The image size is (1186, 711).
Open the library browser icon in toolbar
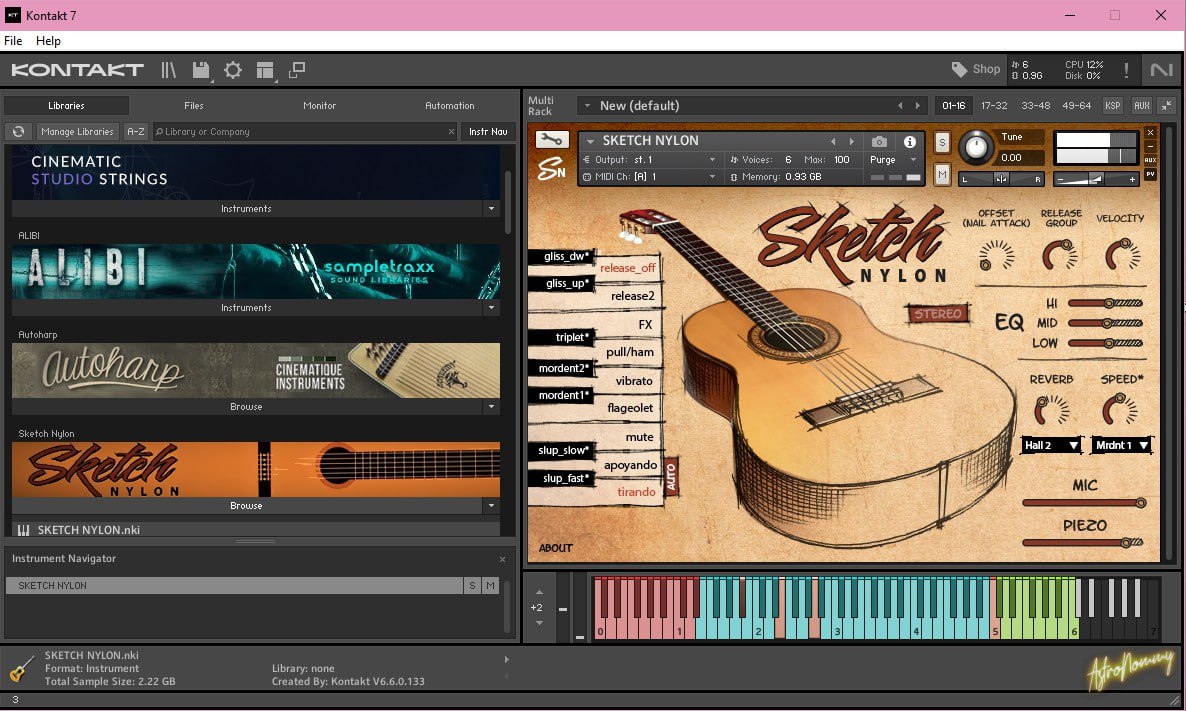[169, 70]
